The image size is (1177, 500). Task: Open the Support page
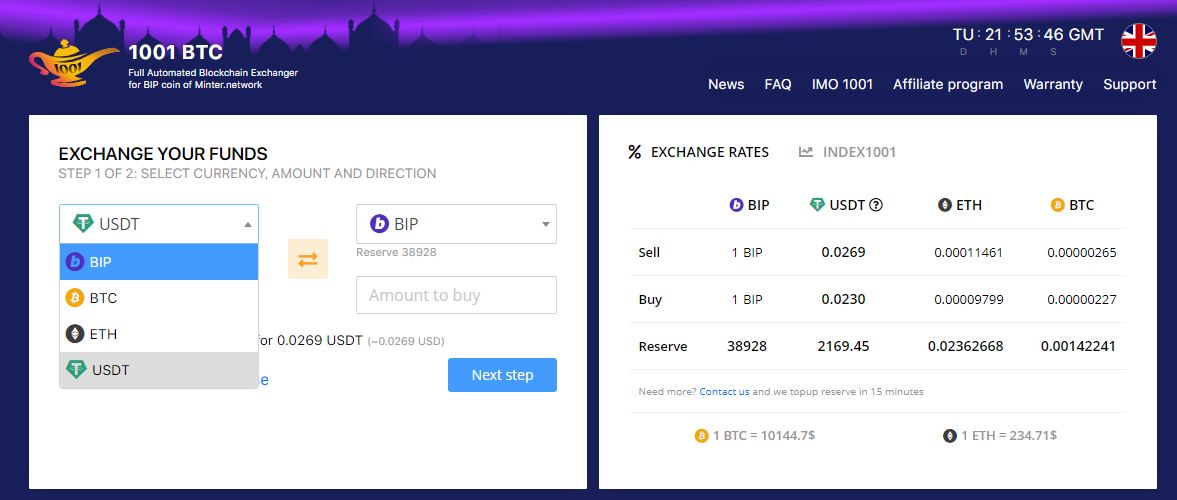click(x=1130, y=84)
